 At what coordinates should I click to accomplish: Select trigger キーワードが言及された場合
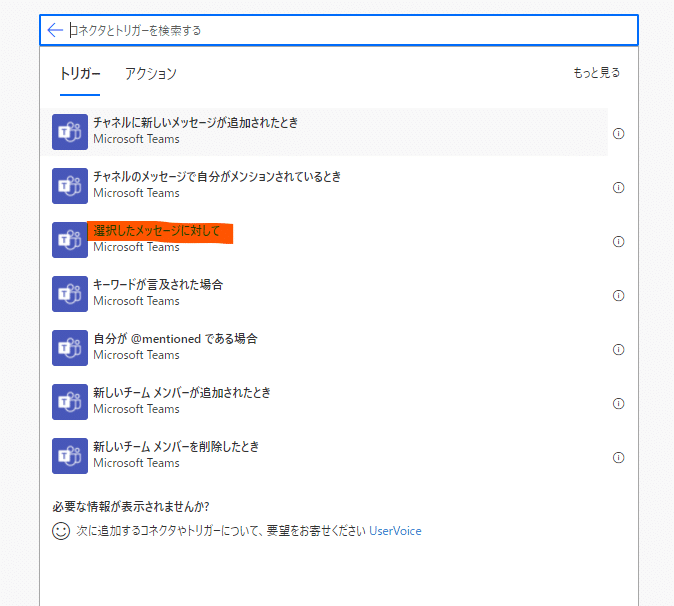tap(325, 294)
